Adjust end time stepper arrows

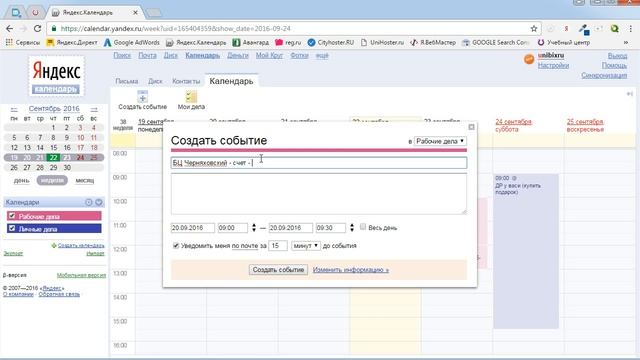point(352,228)
